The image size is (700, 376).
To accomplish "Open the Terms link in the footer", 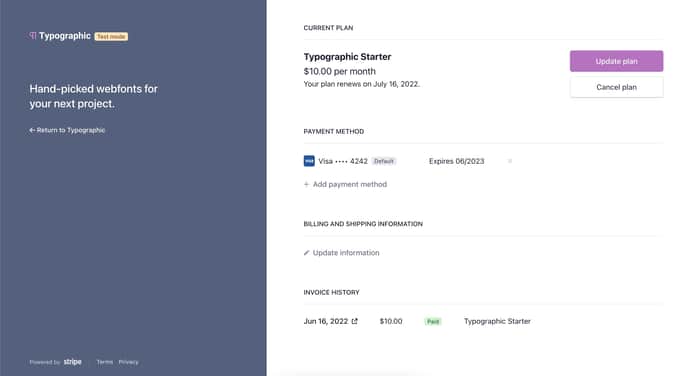I will tap(105, 362).
